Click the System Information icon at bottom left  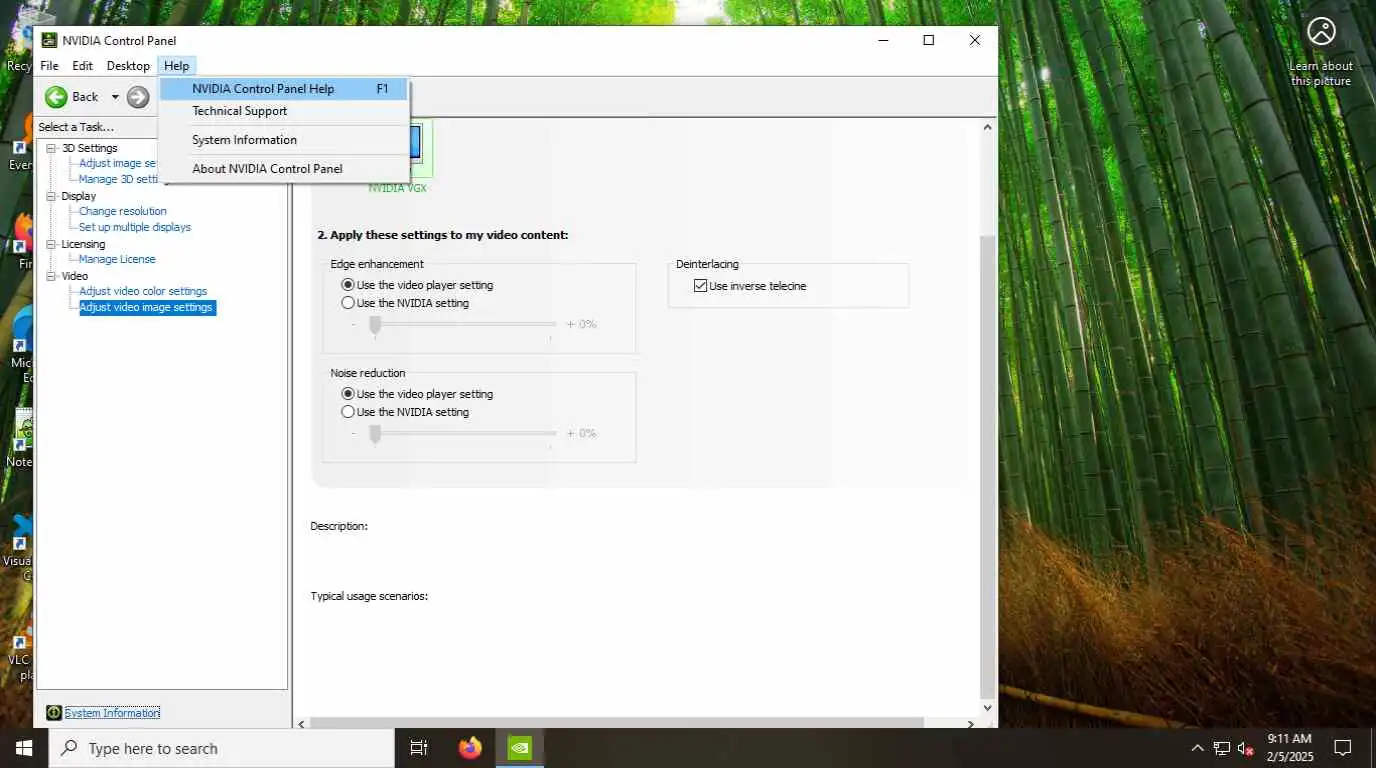coord(54,713)
